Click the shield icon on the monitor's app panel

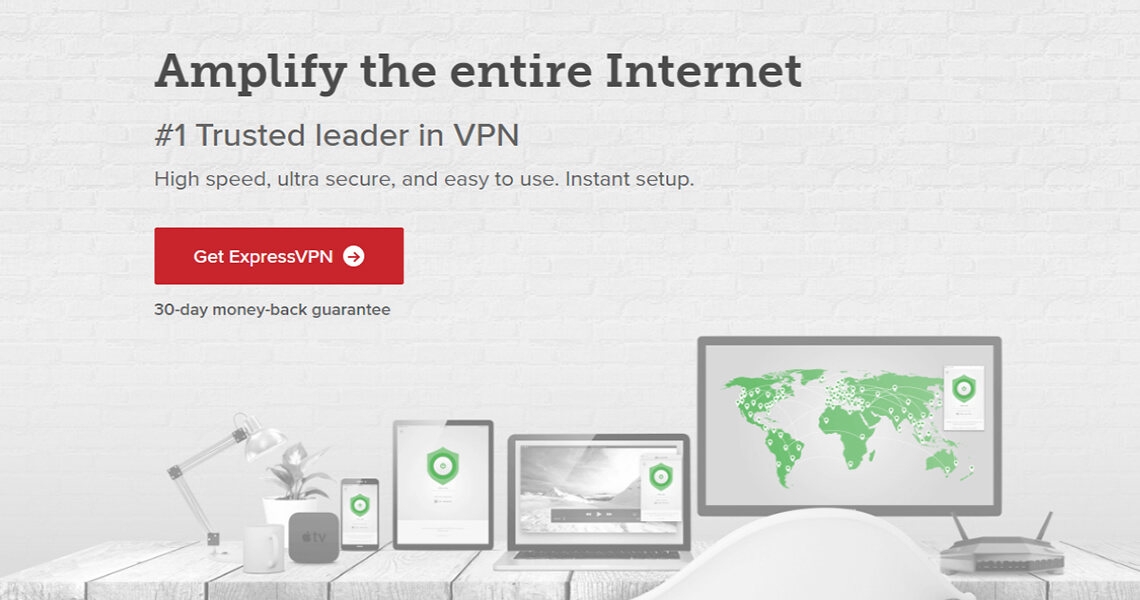click(x=964, y=388)
